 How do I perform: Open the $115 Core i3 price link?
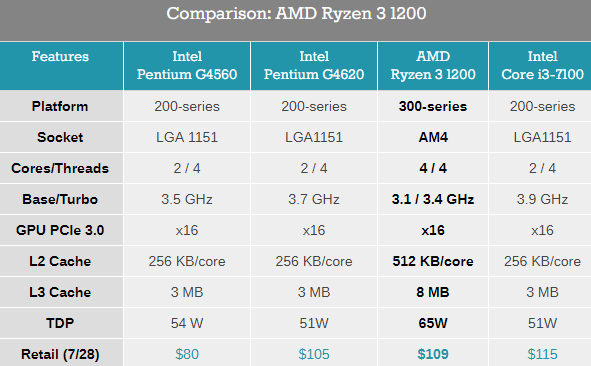click(x=542, y=354)
